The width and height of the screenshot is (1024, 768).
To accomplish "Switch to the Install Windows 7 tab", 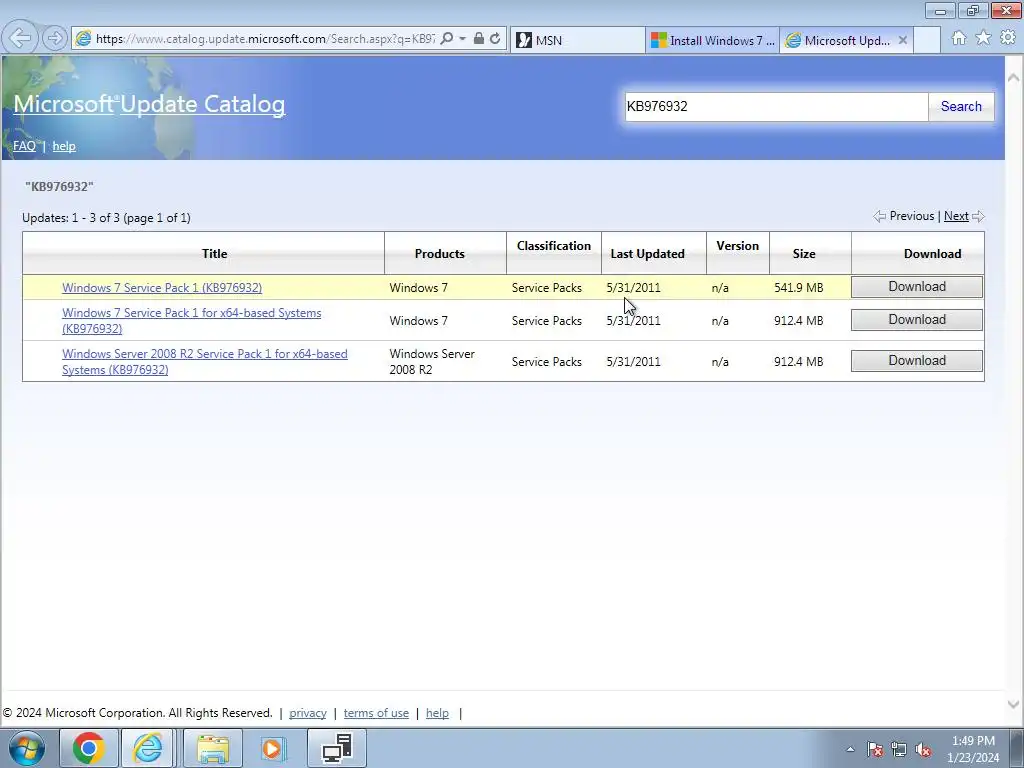I will pyautogui.click(x=712, y=40).
